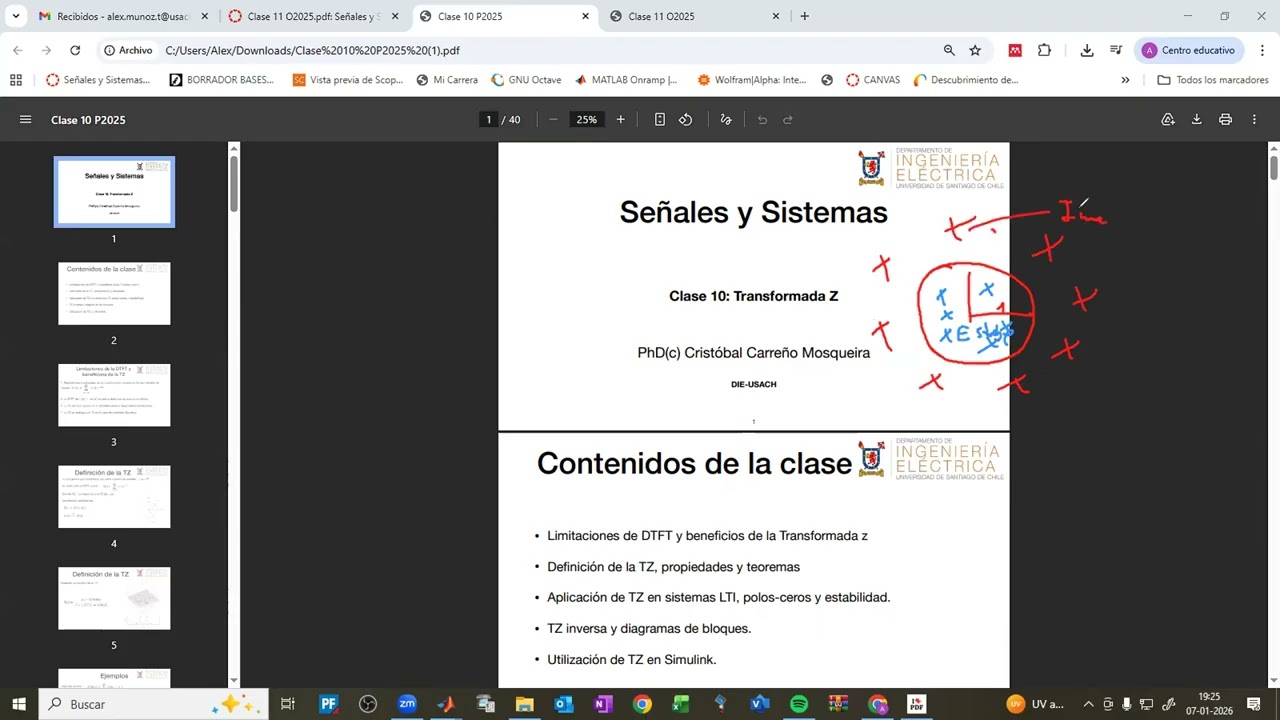Open Mi Carrera bookmark
1280x720 pixels.
pos(447,80)
